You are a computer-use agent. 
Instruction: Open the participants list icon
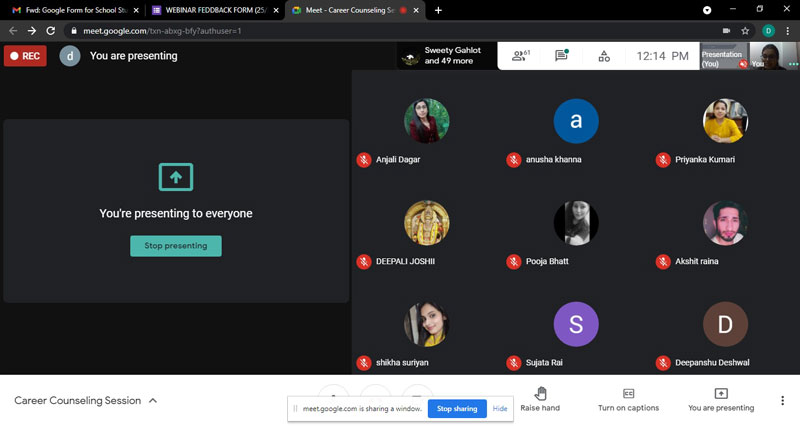tap(520, 56)
